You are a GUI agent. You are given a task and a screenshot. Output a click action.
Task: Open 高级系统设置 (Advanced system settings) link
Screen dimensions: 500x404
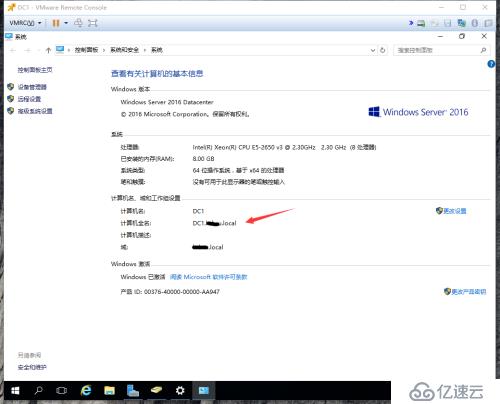(35, 111)
